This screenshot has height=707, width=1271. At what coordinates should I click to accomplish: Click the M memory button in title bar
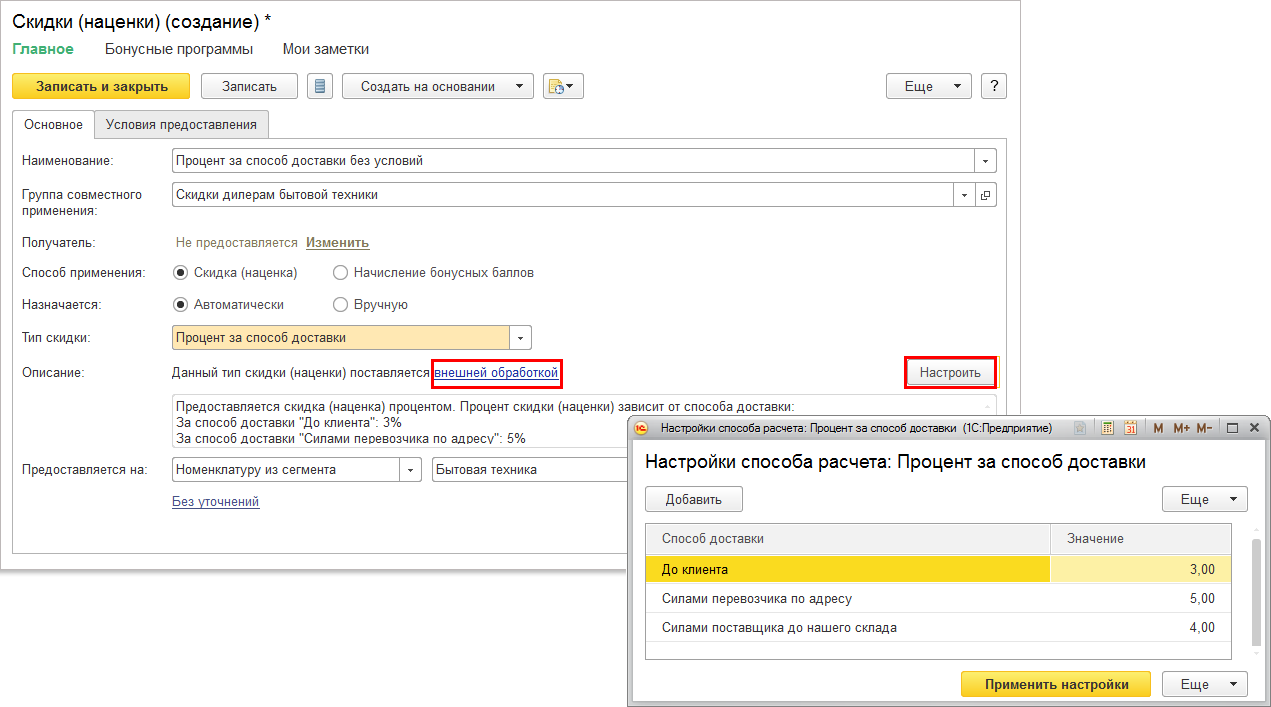click(x=1158, y=428)
